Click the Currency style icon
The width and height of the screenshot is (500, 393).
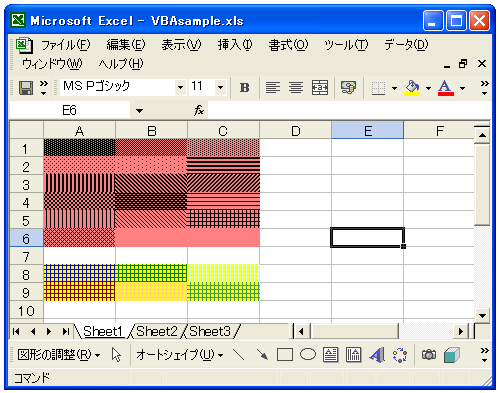coord(348,88)
